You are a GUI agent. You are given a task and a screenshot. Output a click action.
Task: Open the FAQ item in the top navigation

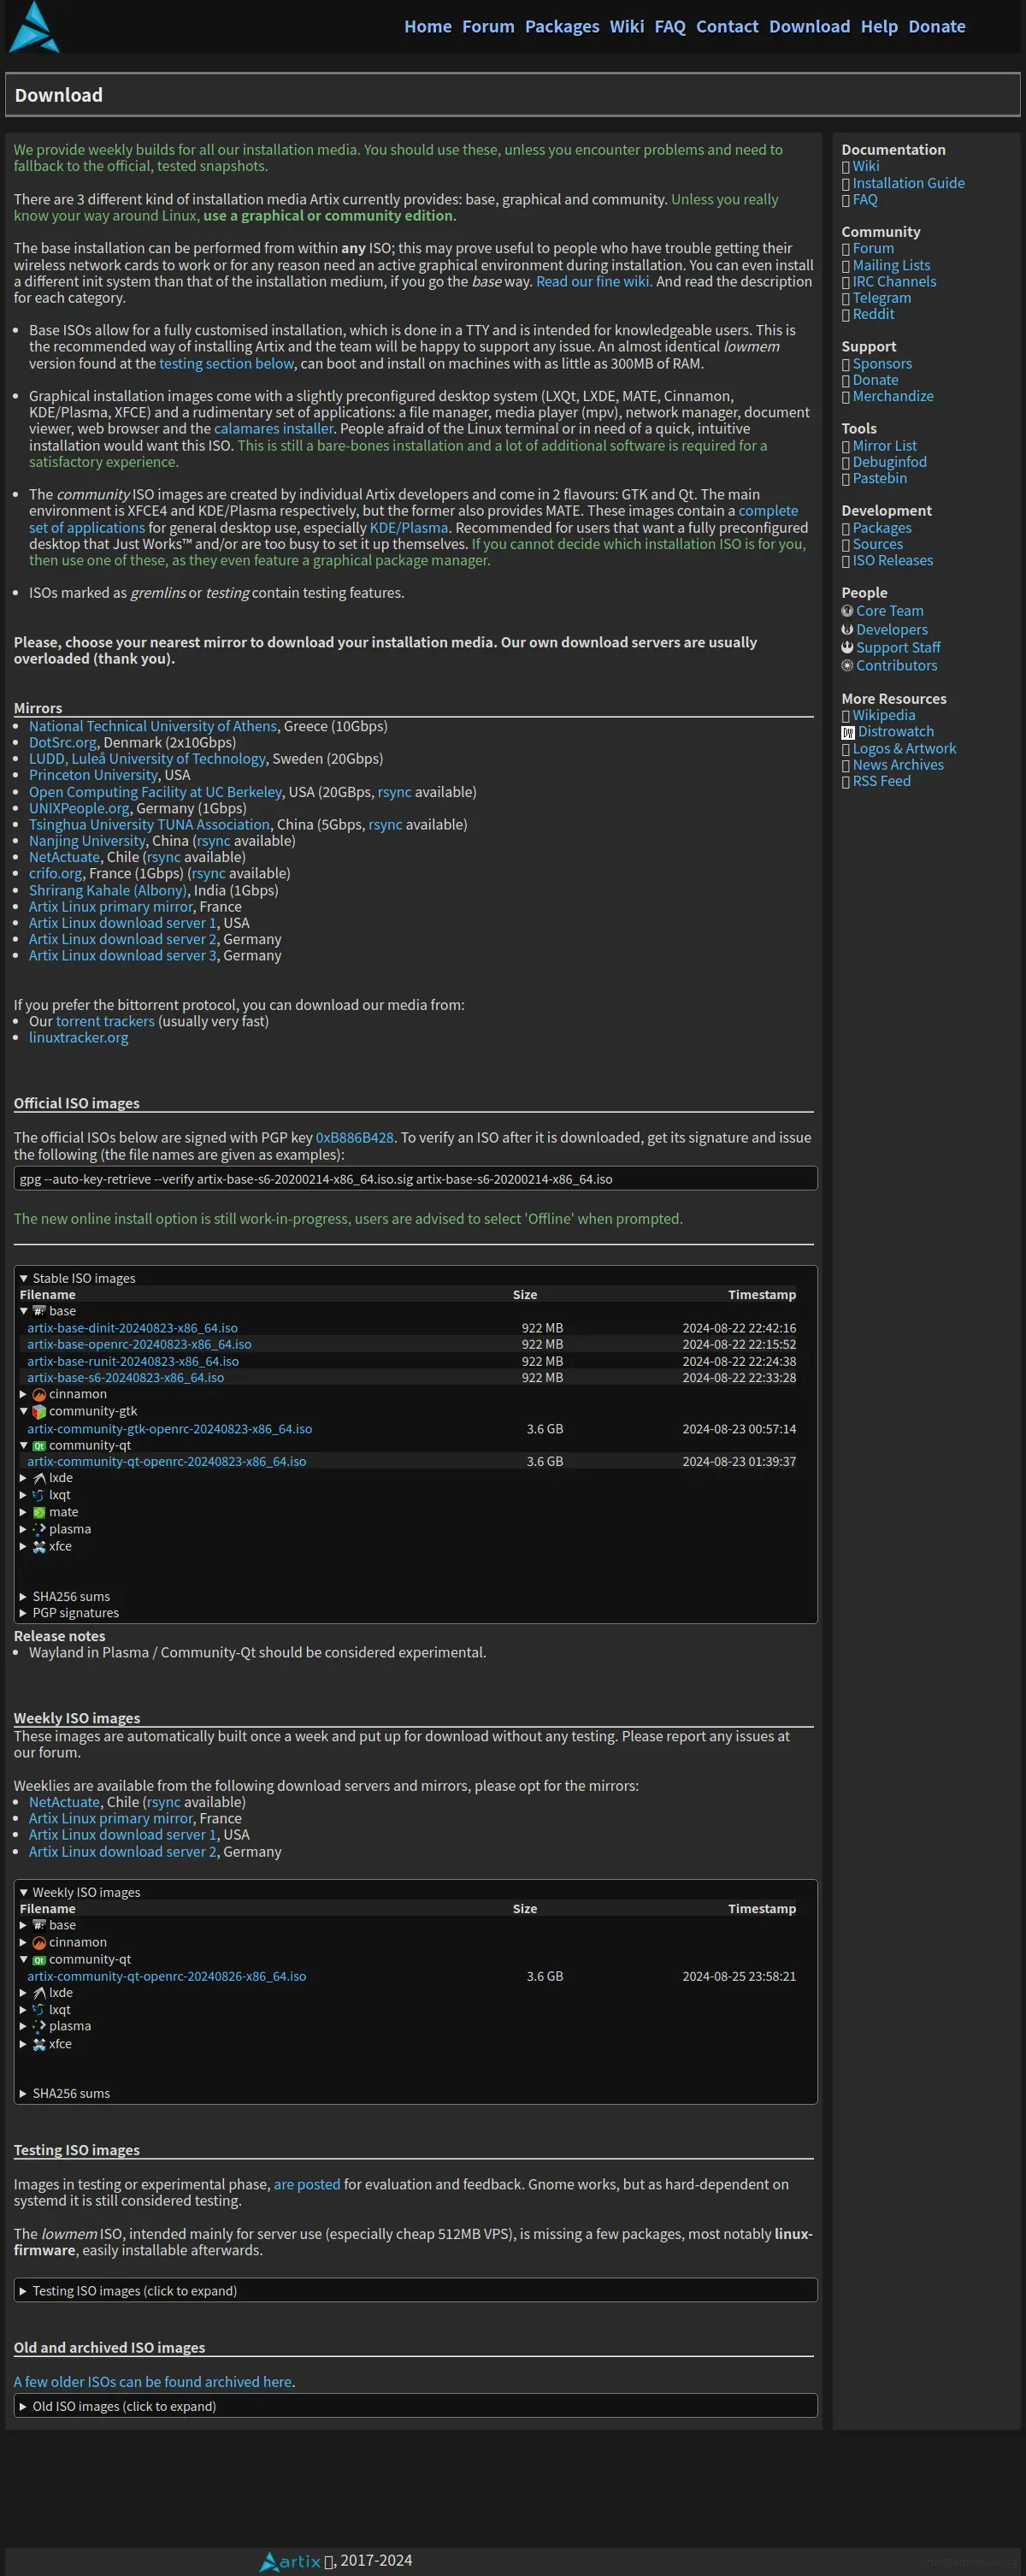click(670, 27)
